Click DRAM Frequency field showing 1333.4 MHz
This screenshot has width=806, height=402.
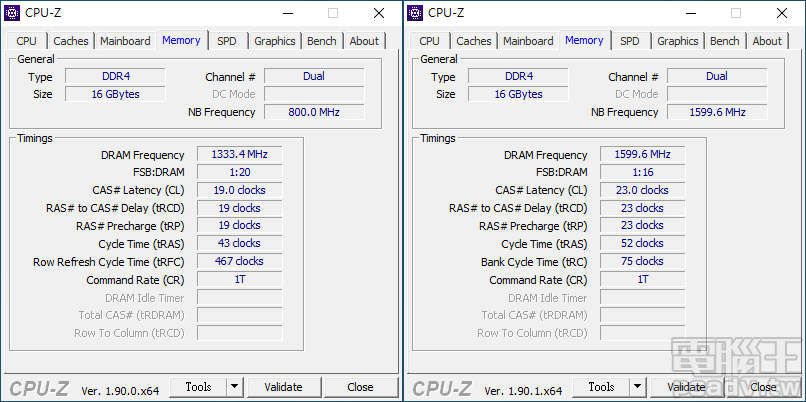click(239, 155)
